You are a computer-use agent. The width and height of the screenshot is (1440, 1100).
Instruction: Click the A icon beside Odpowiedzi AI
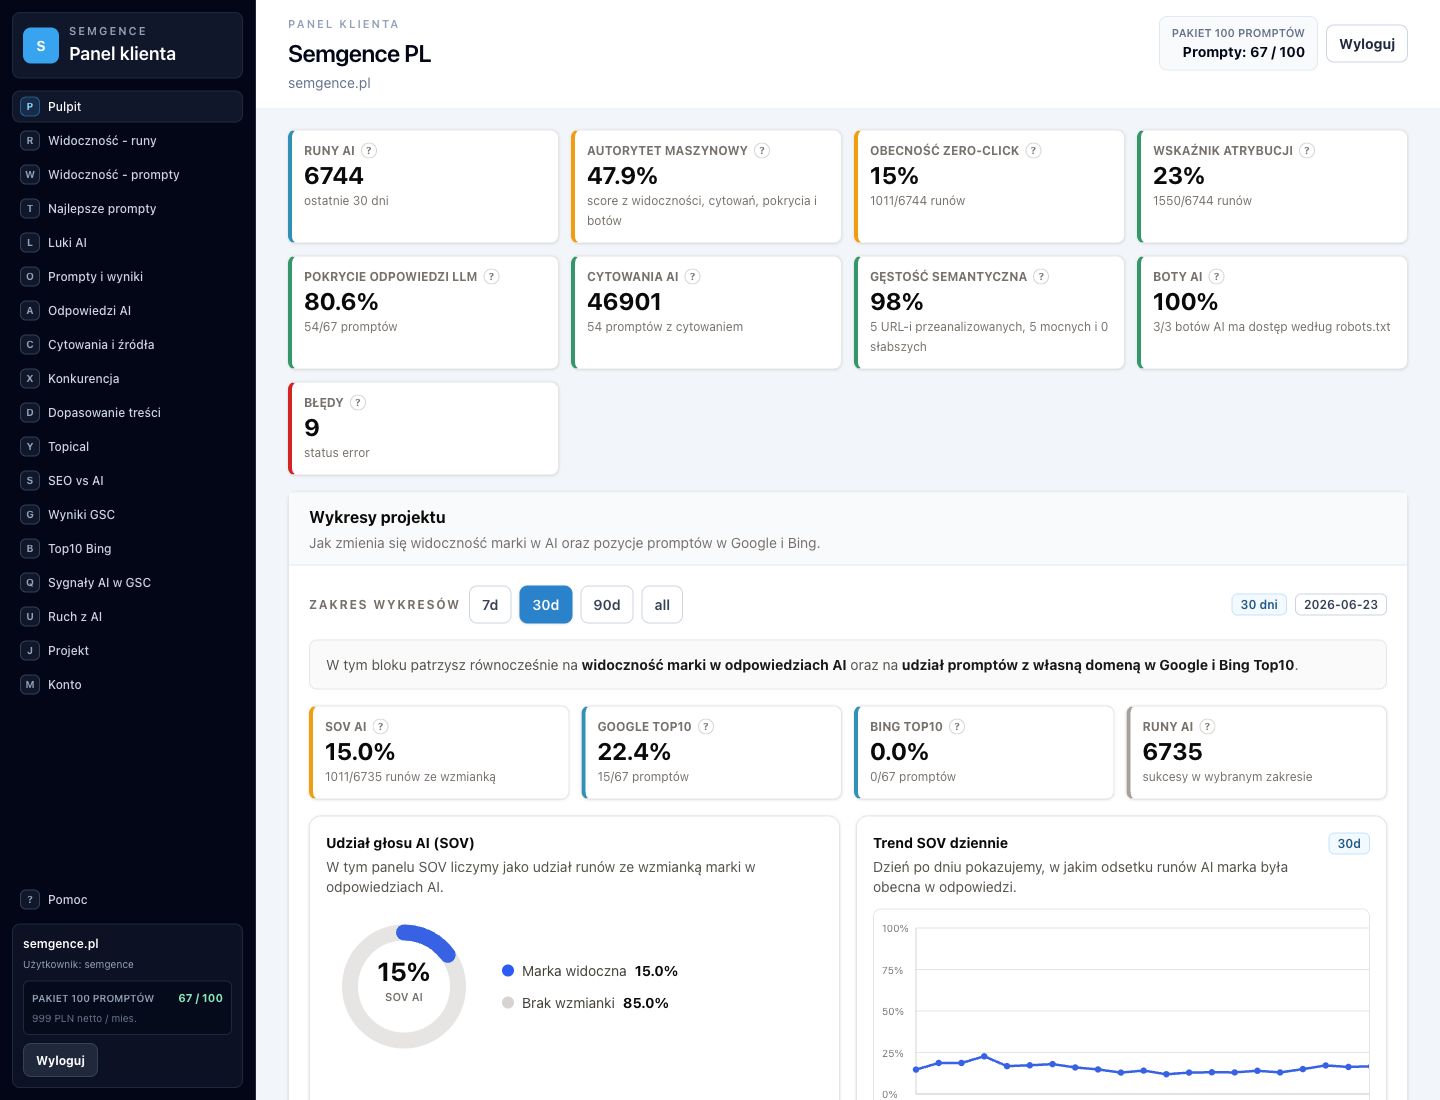tap(30, 311)
